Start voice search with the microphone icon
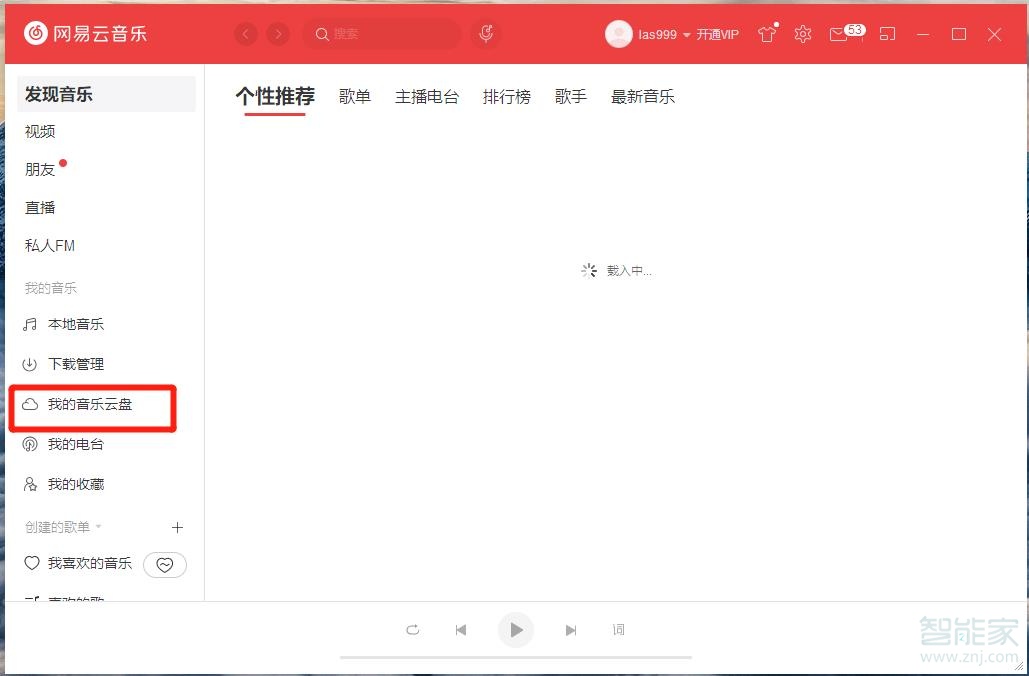This screenshot has height=676, width=1029. [486, 33]
